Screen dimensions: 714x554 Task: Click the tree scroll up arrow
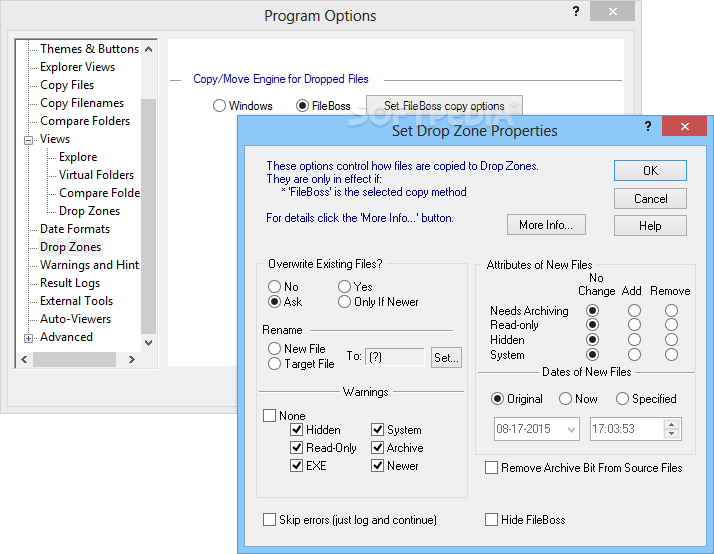[148, 49]
